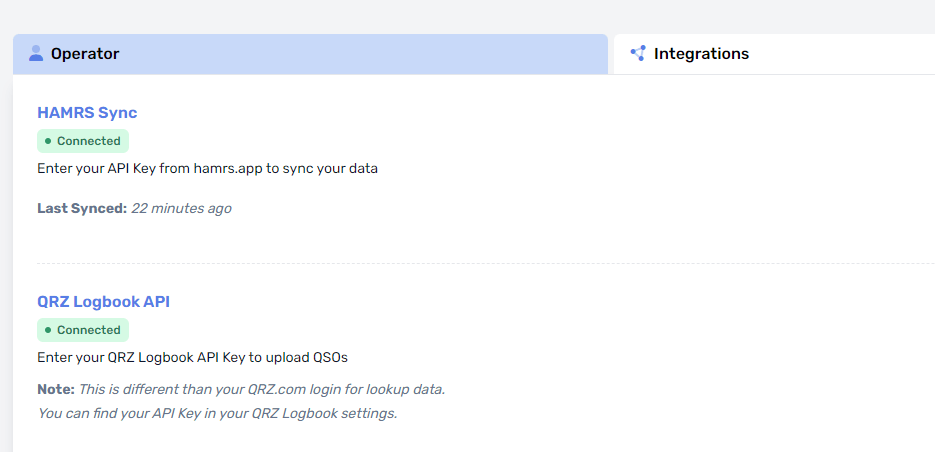Click the green status dot under HAMRS Sync
This screenshot has height=452, width=935.
(48, 141)
